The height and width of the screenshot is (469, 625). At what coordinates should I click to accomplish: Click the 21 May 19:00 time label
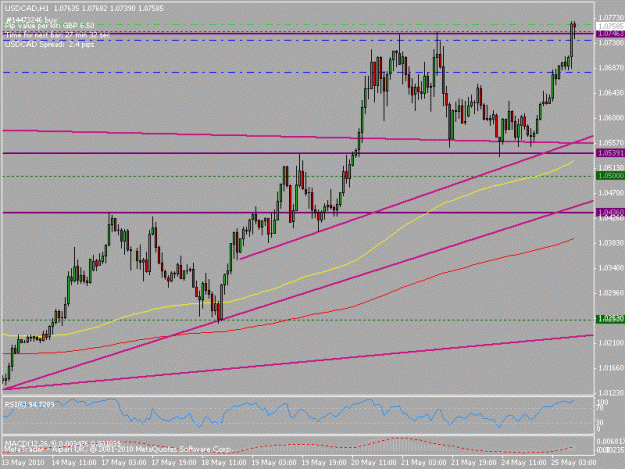click(x=473, y=463)
